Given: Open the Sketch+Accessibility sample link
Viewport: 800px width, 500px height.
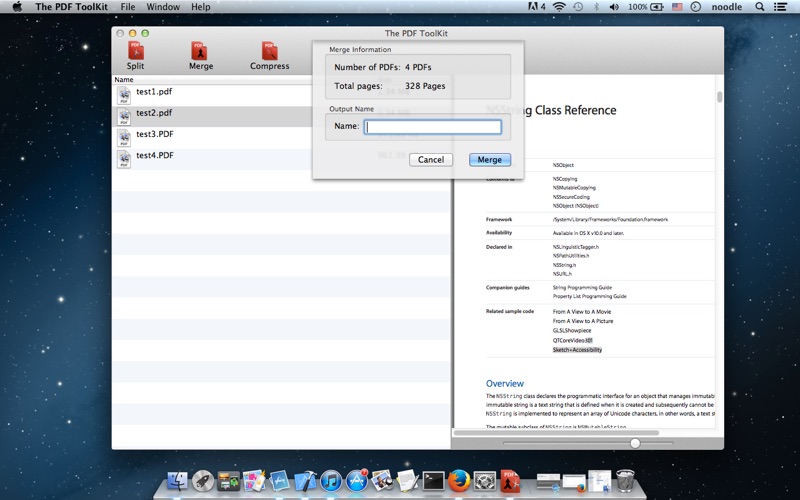Looking at the screenshot, I should [577, 350].
